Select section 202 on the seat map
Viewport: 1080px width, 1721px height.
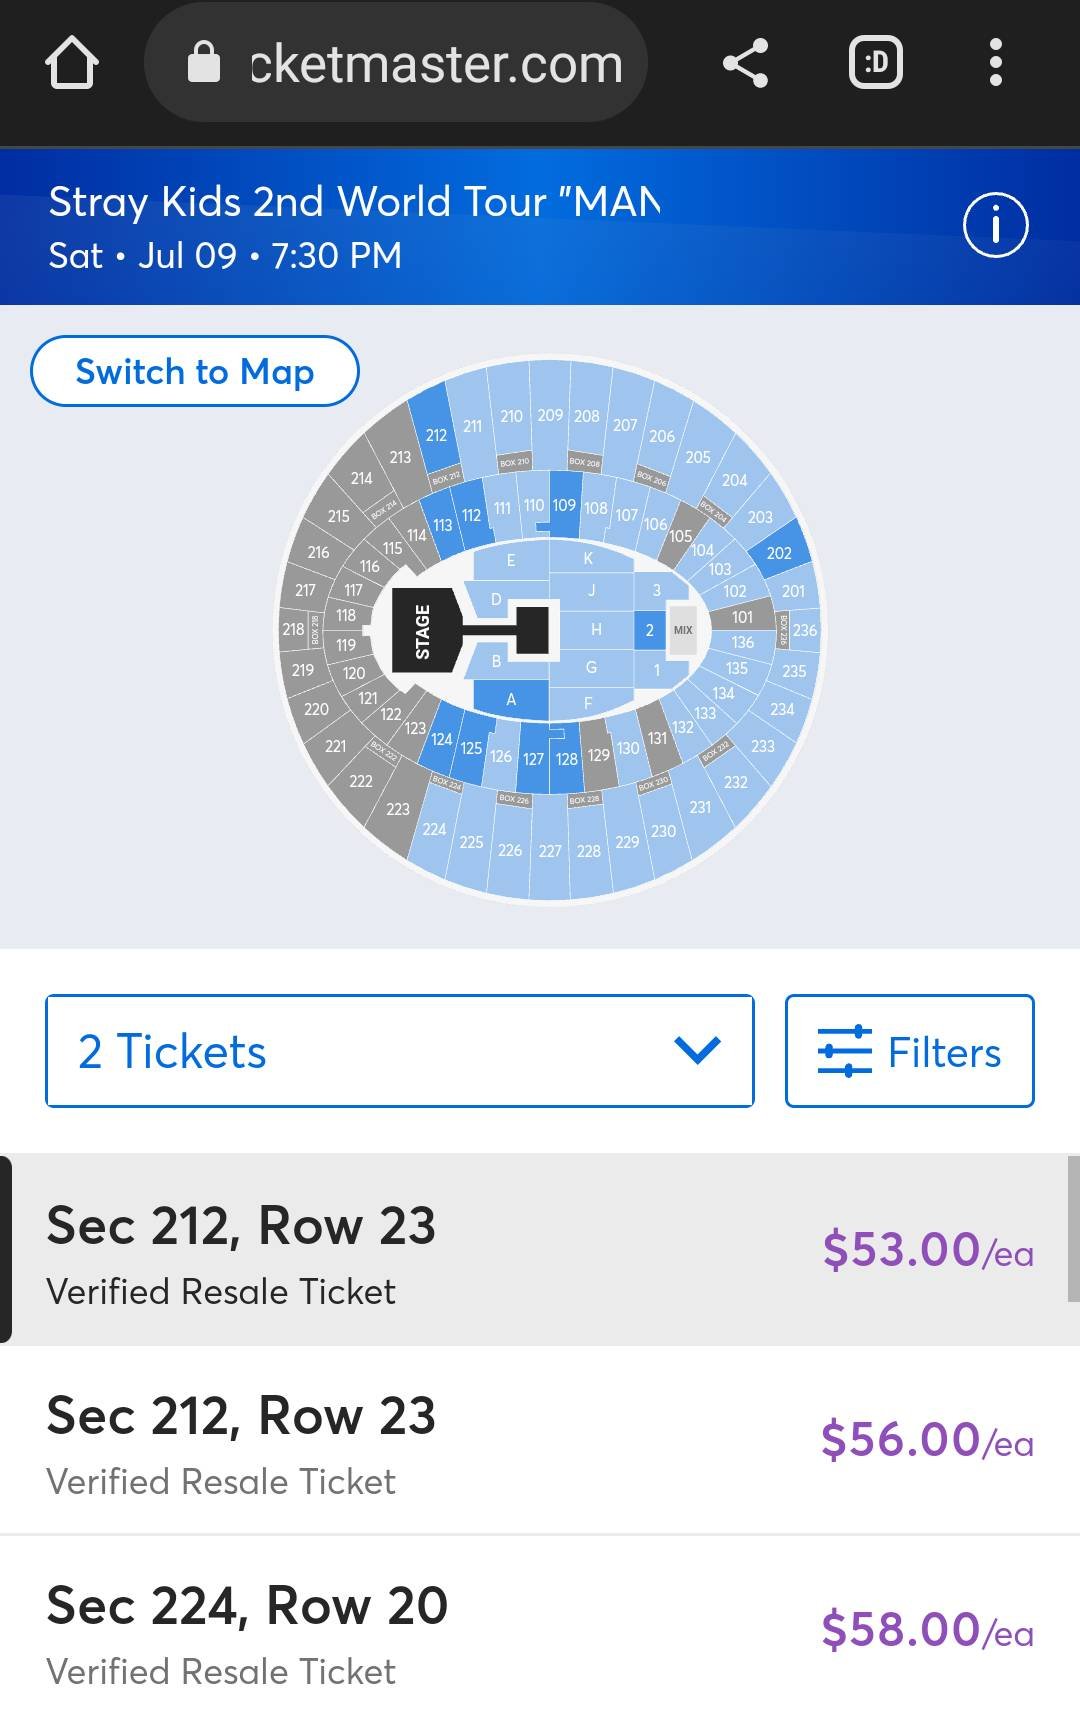click(x=779, y=553)
